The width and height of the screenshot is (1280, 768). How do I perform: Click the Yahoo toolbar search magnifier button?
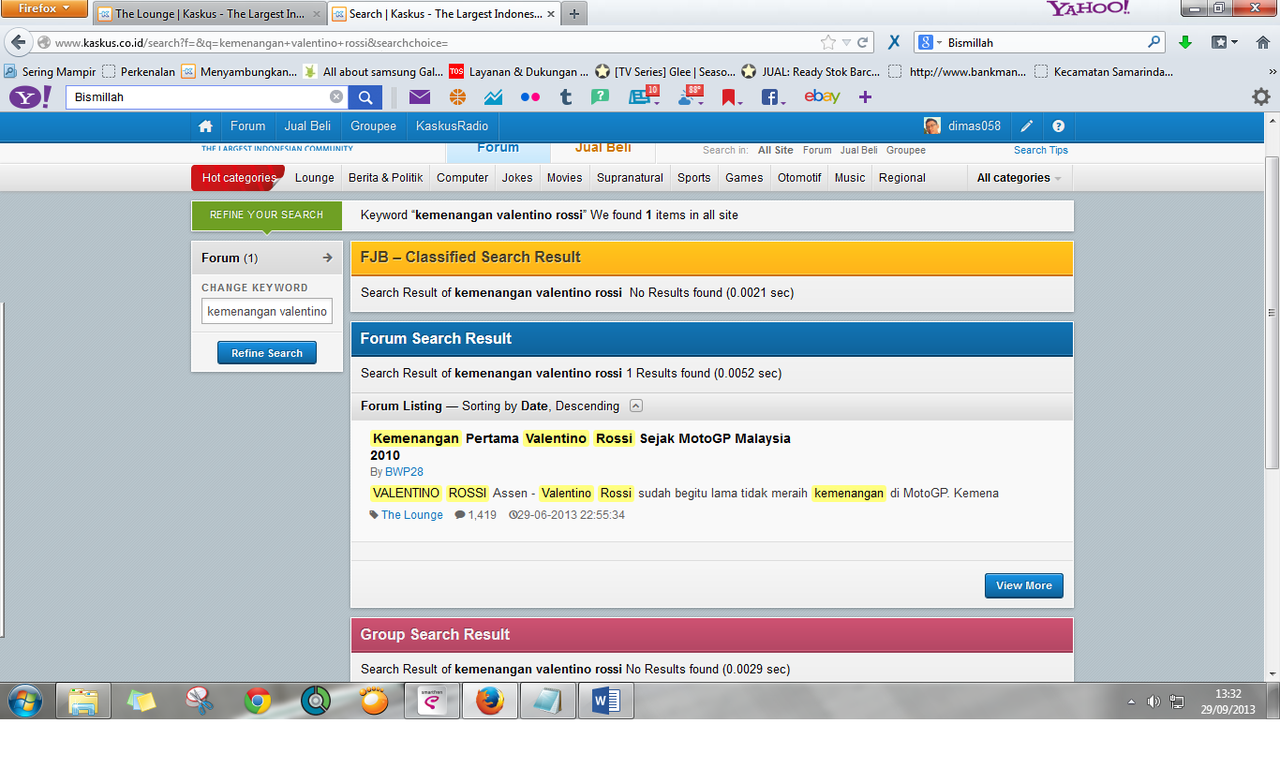coord(366,97)
